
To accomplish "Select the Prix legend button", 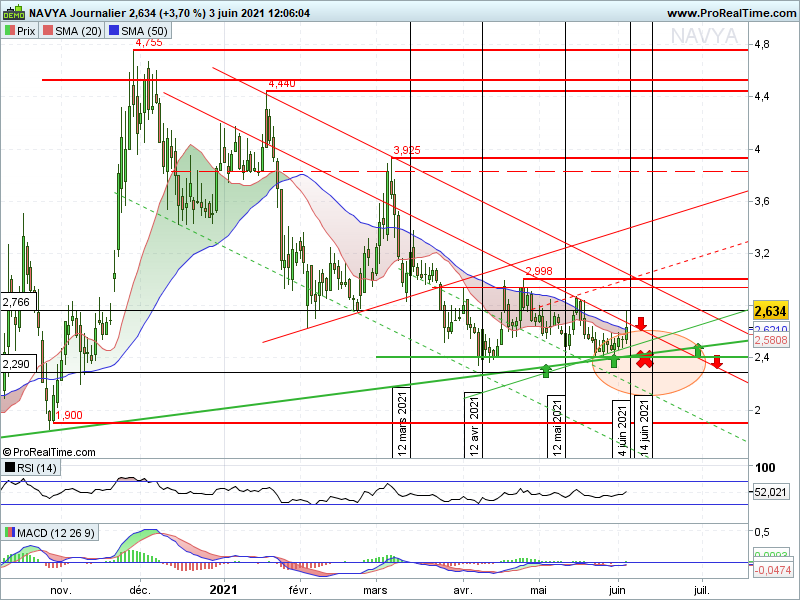I will coord(20,31).
